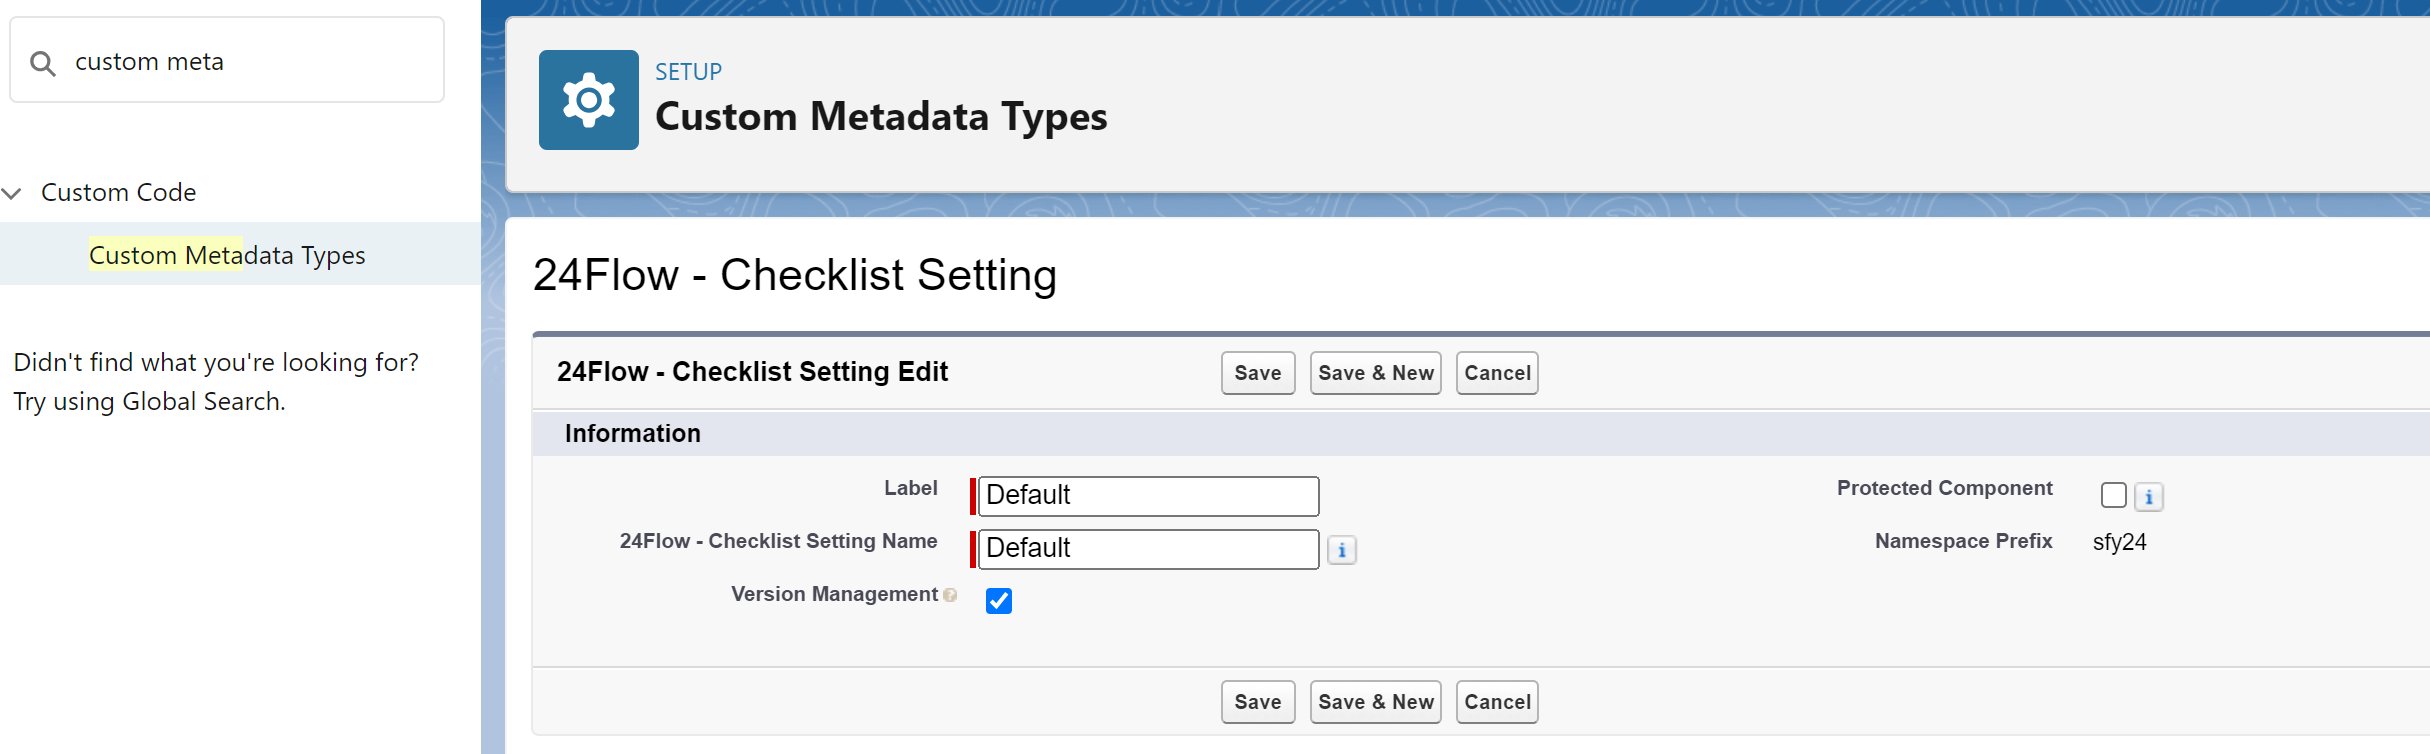
Task: Click the bottom Cancel button
Action: [x=1496, y=702]
